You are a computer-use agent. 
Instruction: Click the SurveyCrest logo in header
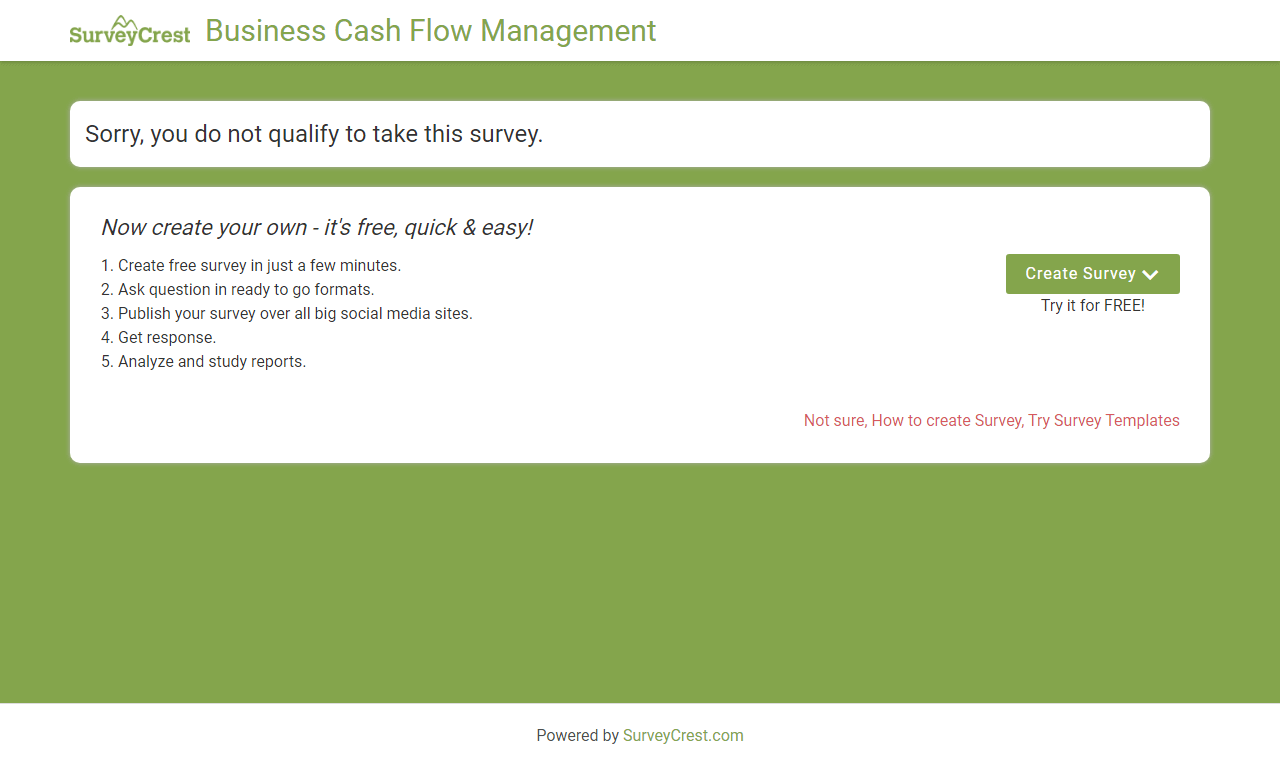click(x=129, y=31)
